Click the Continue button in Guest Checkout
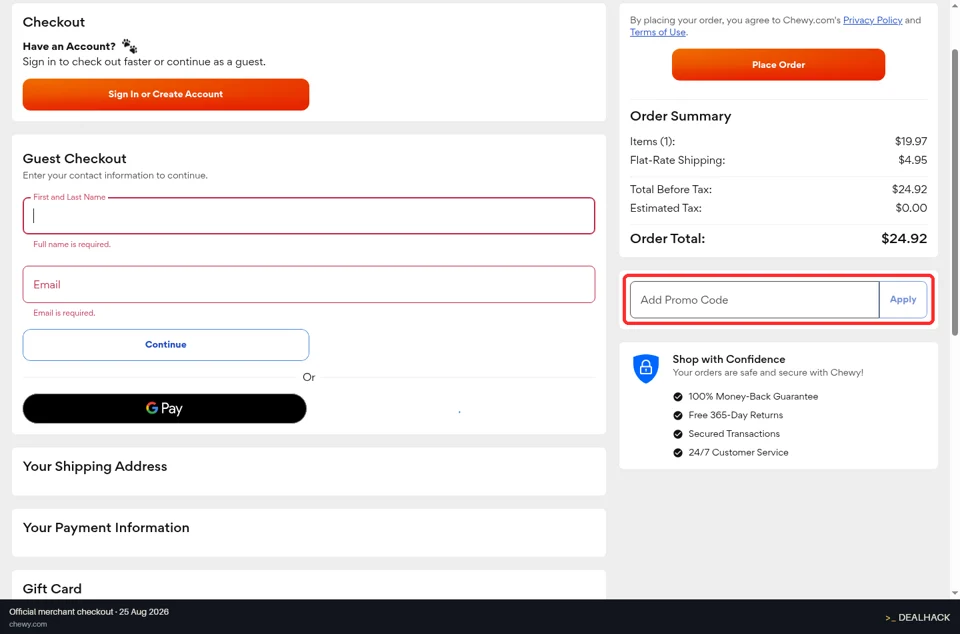960x634 pixels. pos(165,345)
